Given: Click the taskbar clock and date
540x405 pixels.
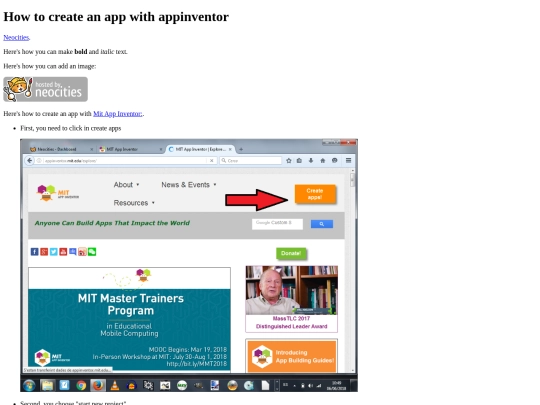Looking at the screenshot, I should [336, 385].
